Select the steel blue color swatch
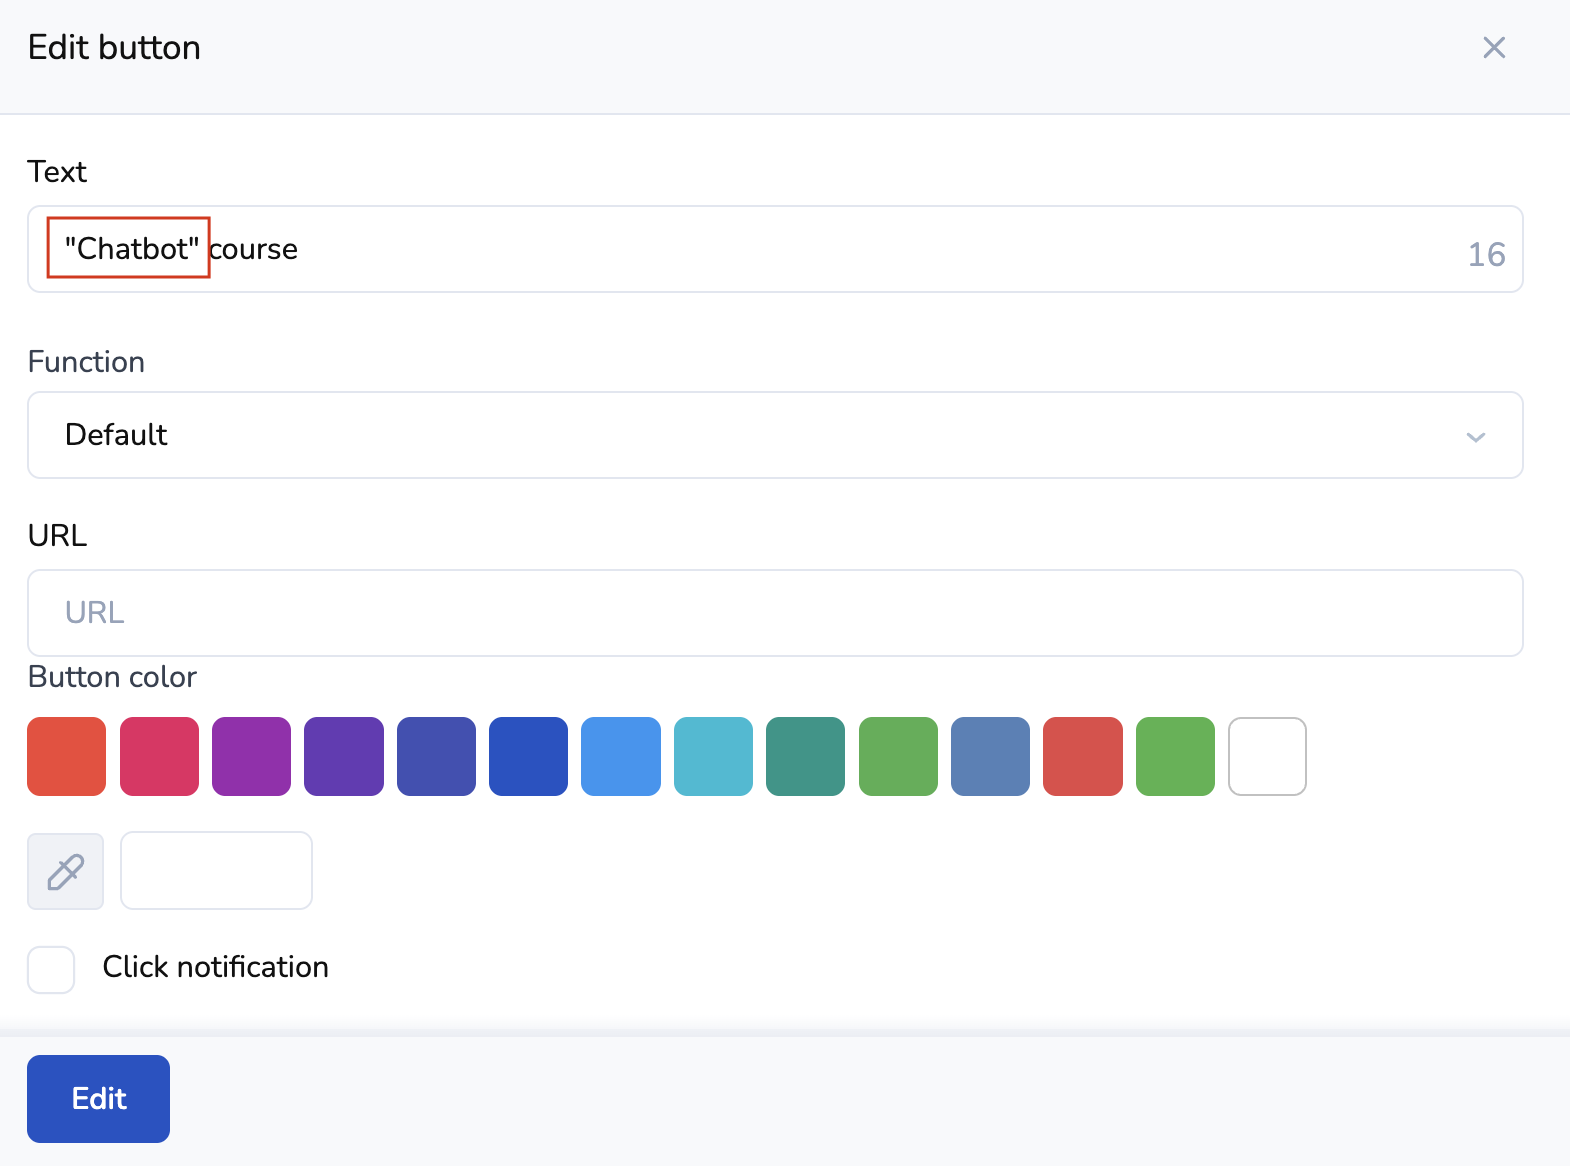Image resolution: width=1570 pixels, height=1166 pixels. pos(990,756)
